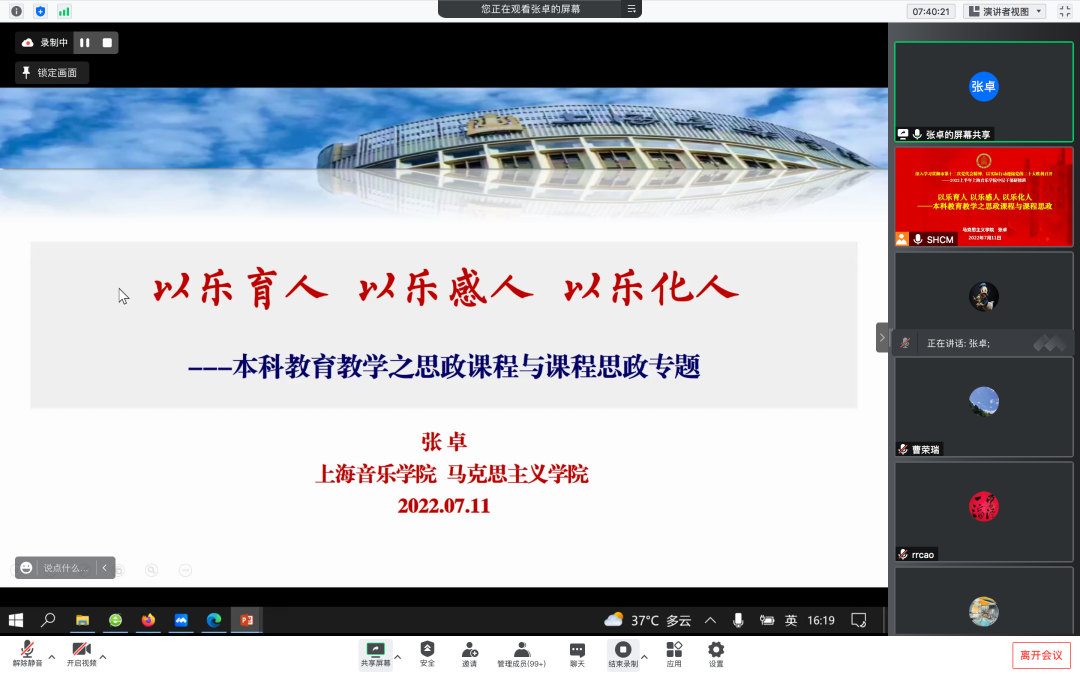This screenshot has width=1080, height=675.
Task: Select SHCM participant video thumbnail
Action: (x=983, y=197)
